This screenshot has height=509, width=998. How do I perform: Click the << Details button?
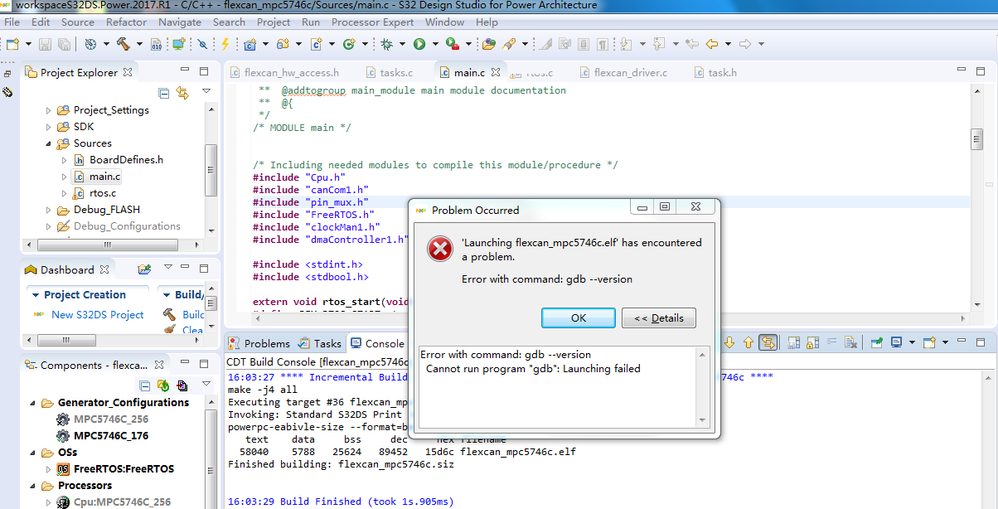point(659,318)
